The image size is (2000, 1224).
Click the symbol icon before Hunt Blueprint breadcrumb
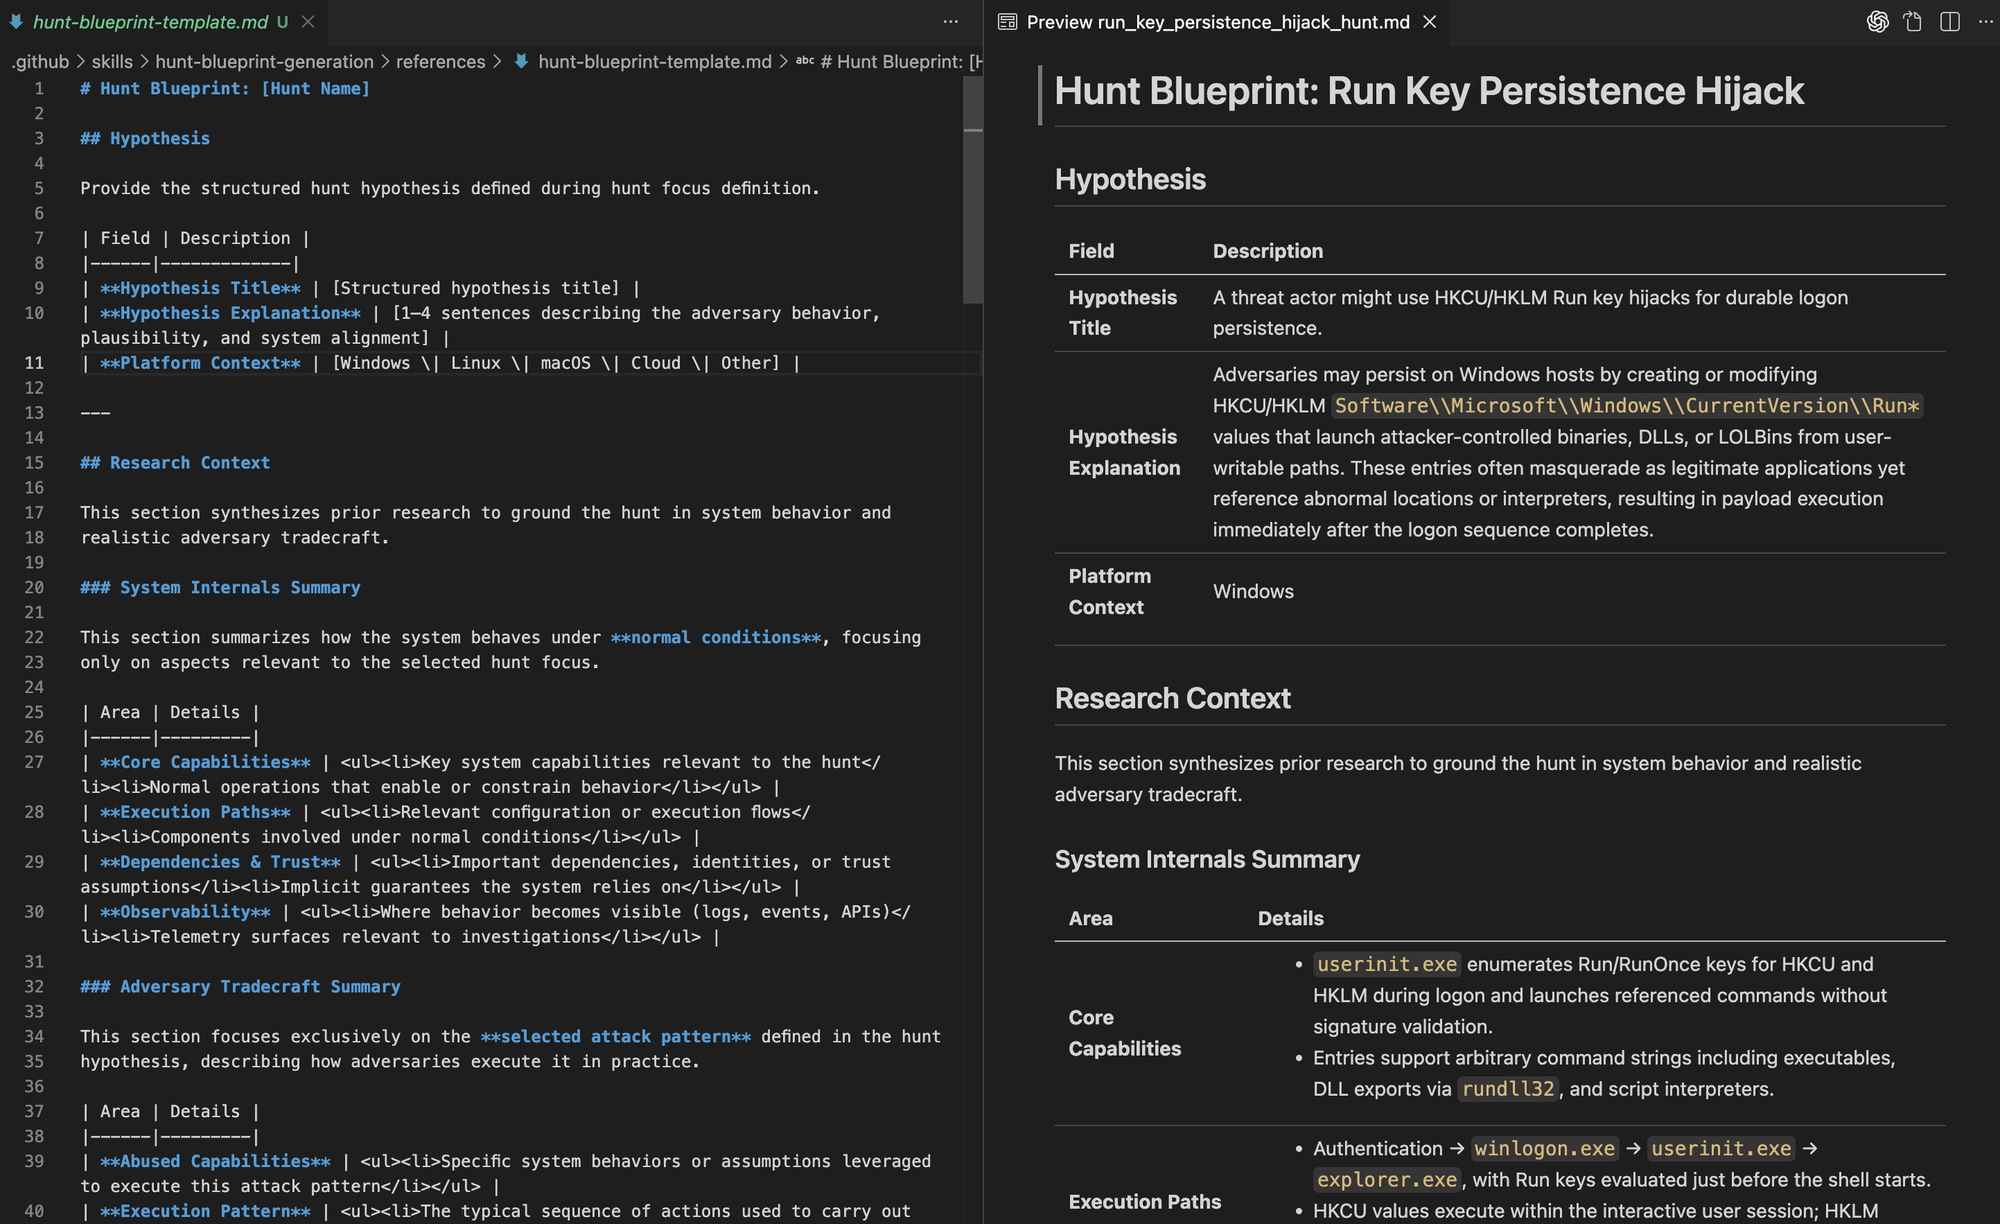click(x=805, y=62)
